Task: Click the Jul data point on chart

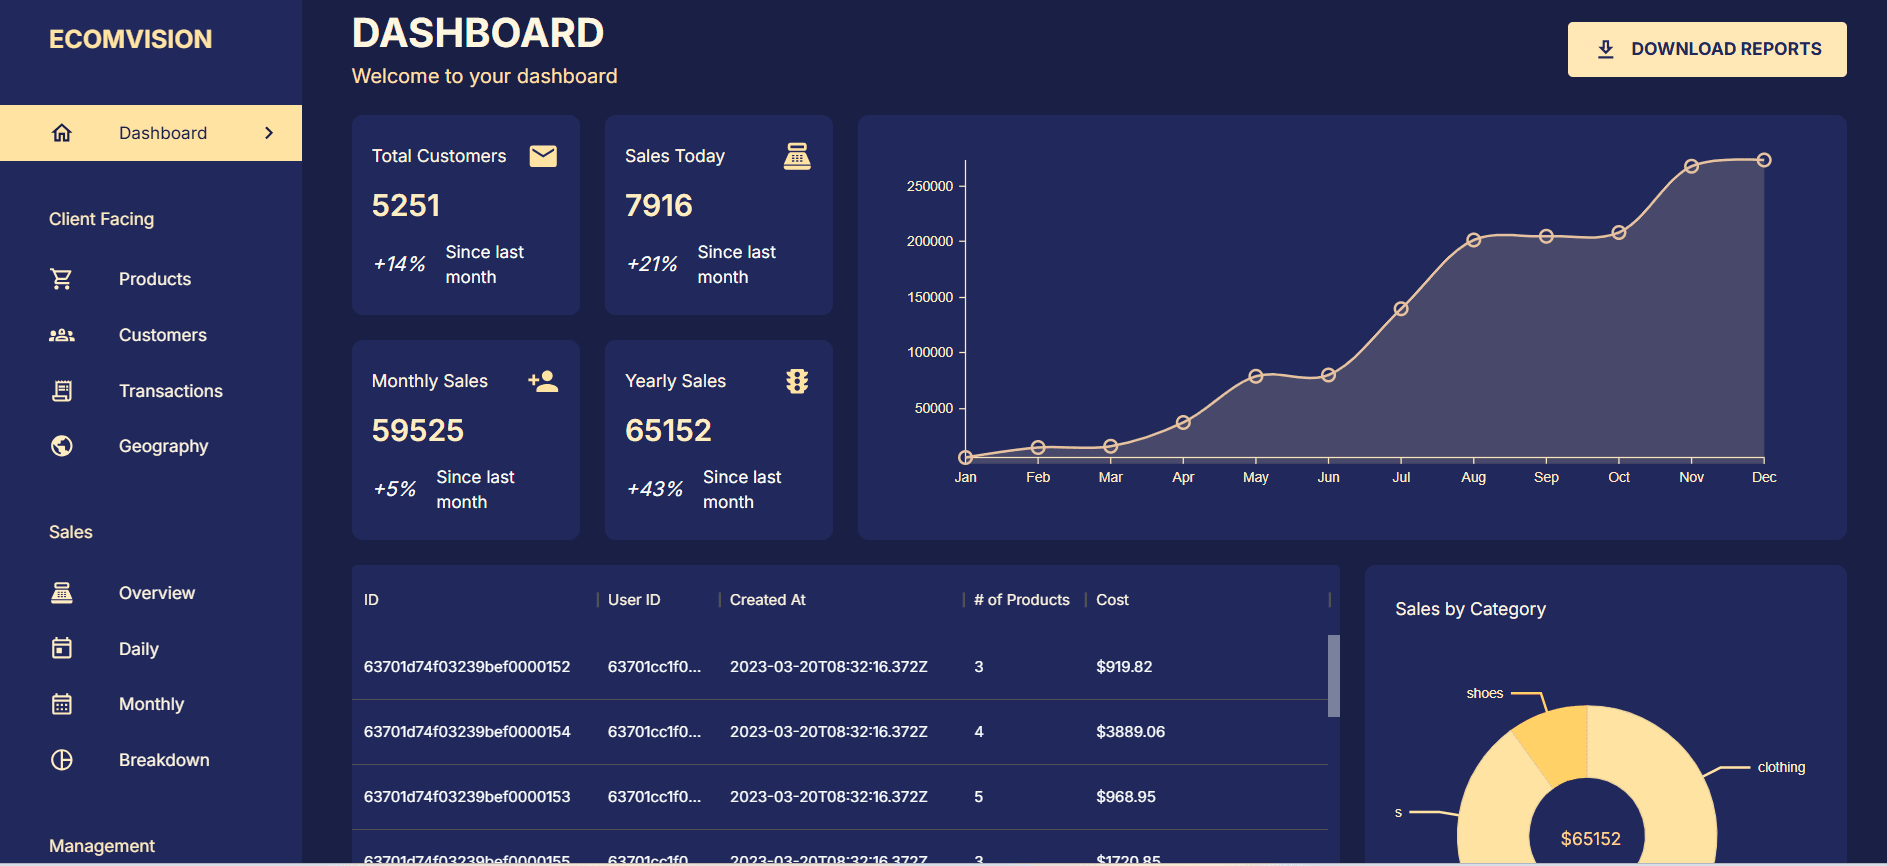Action: (x=1401, y=309)
